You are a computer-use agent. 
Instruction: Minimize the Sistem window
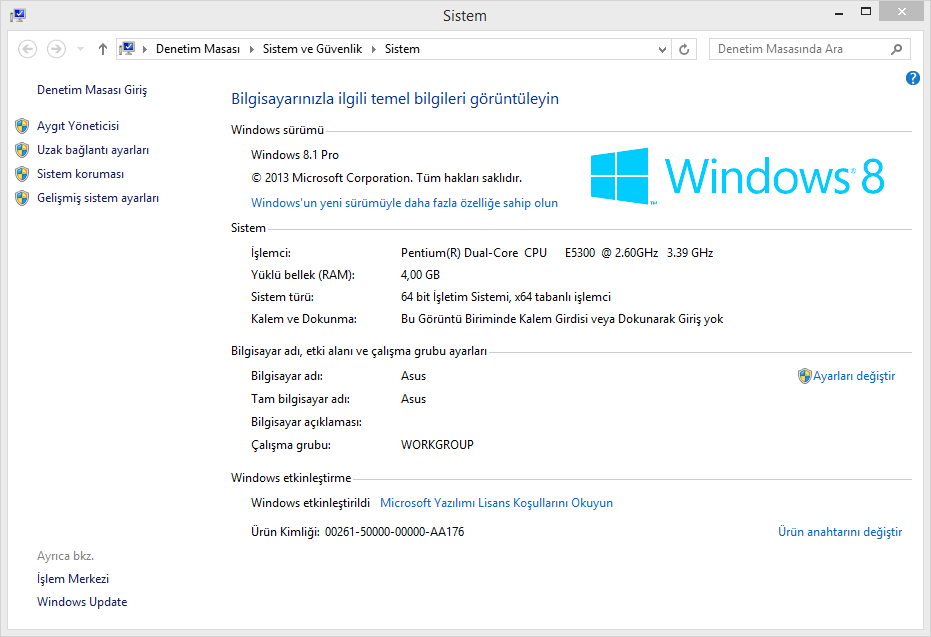tap(839, 12)
